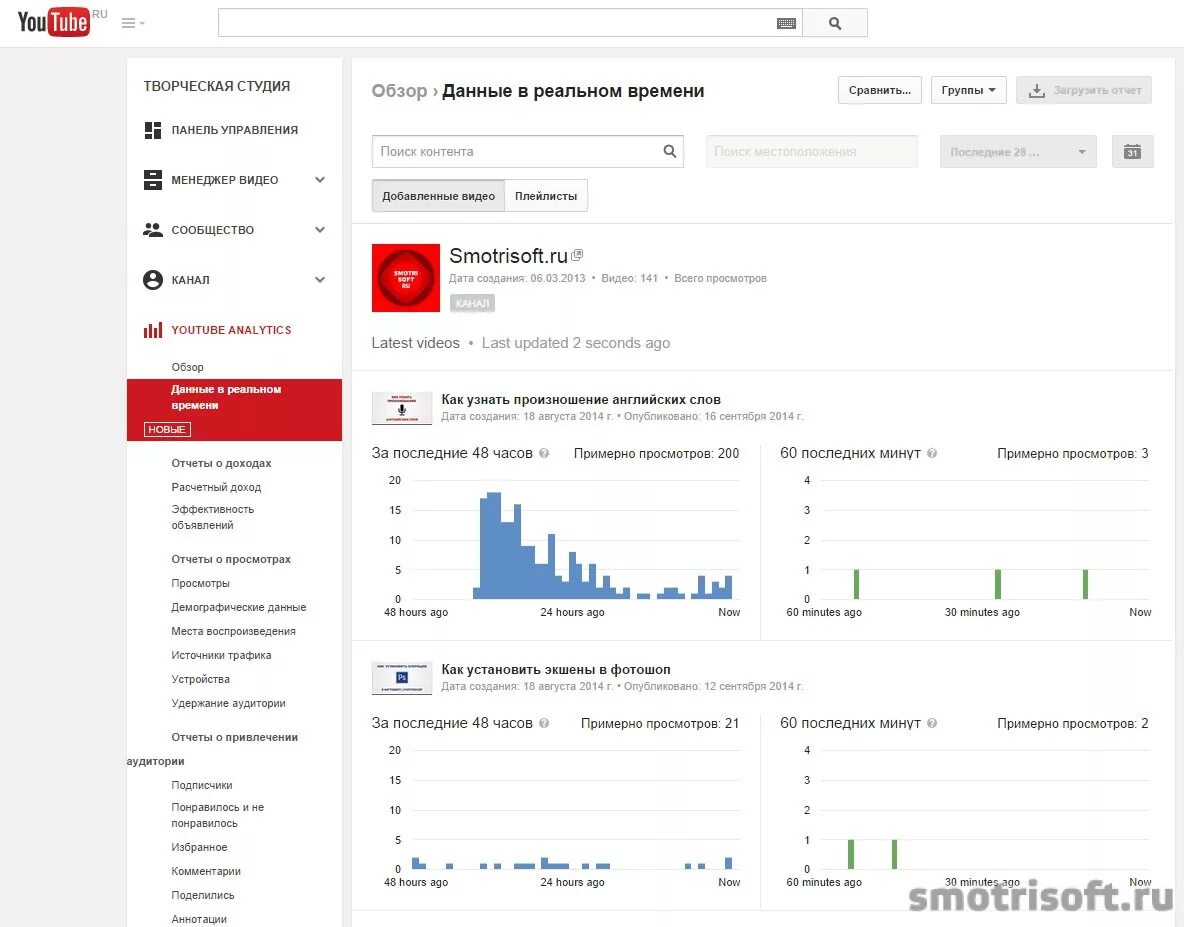Click ПАНЕЛЬ УПРАВЛЕНИЯ sidebar link
Viewport: 1184px width, 927px height.
tap(234, 130)
